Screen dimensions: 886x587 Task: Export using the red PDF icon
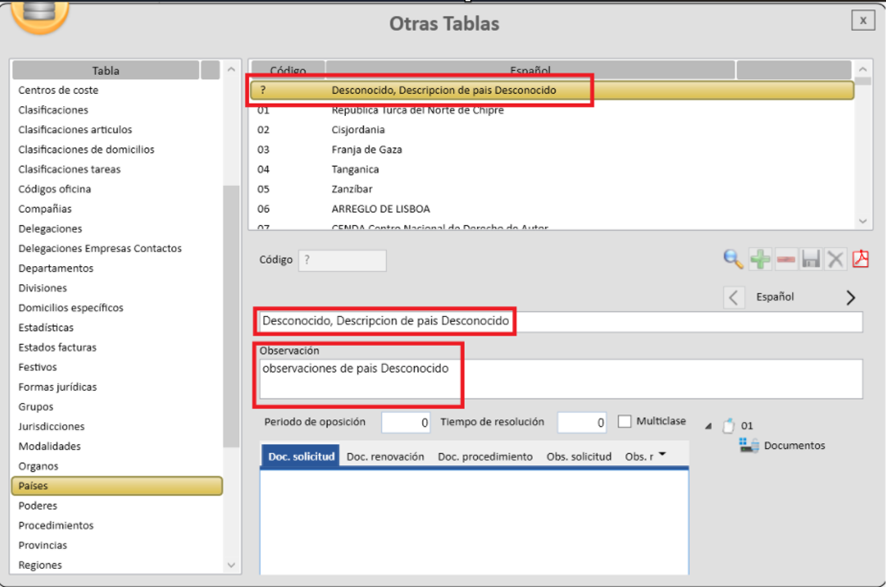(861, 260)
